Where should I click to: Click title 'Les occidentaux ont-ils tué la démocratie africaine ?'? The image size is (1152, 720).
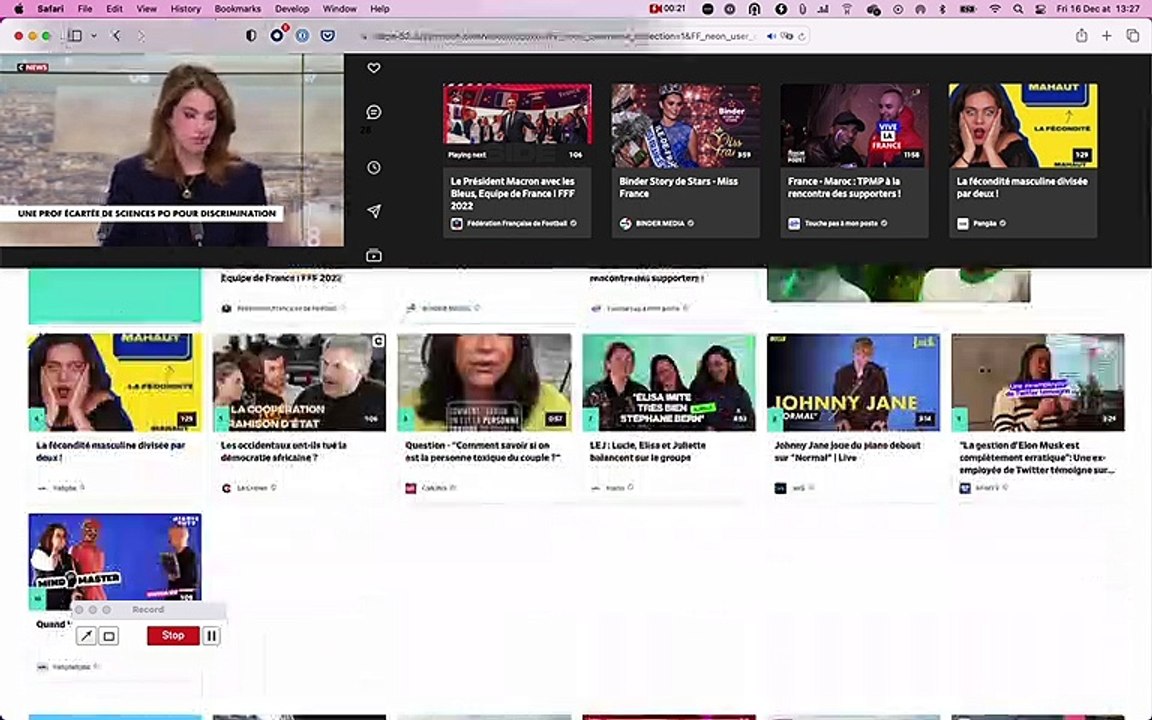[x=284, y=451]
